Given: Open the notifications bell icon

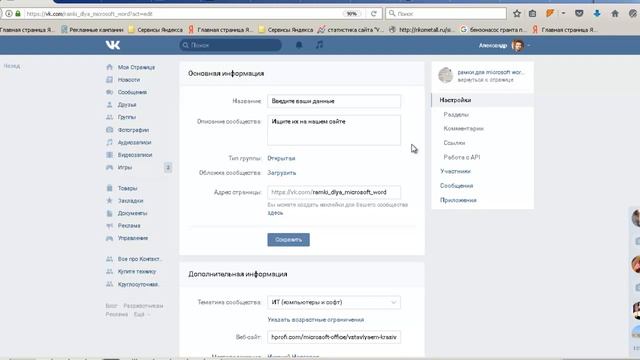Looking at the screenshot, I should click(x=299, y=45).
